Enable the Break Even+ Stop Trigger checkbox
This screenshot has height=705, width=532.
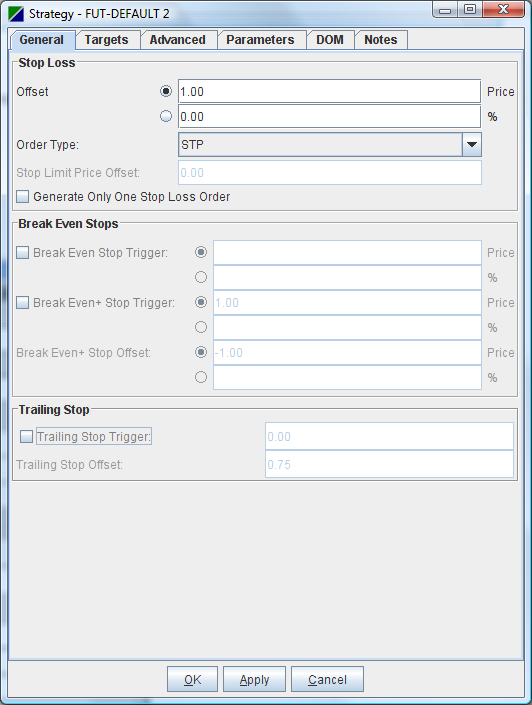pyautogui.click(x=22, y=303)
